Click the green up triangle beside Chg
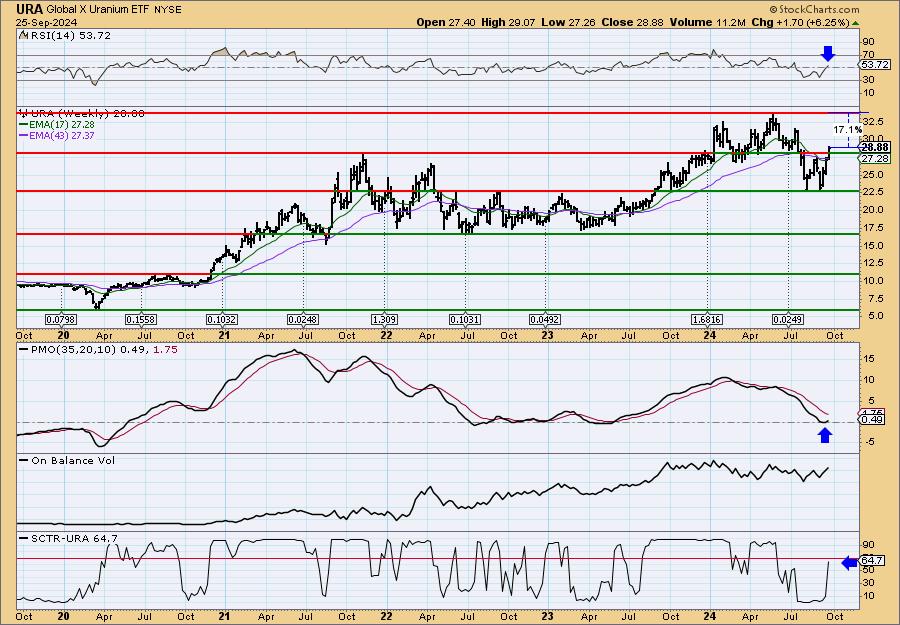The height and width of the screenshot is (625, 900). (x=855, y=23)
